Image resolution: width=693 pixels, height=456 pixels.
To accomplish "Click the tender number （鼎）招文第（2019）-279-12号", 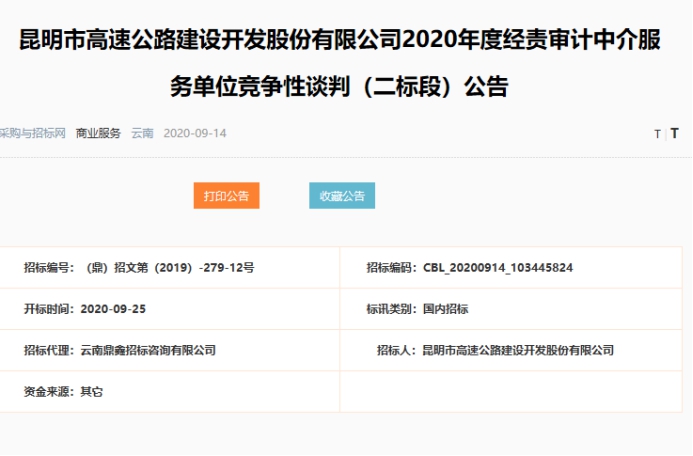I will tap(170, 267).
